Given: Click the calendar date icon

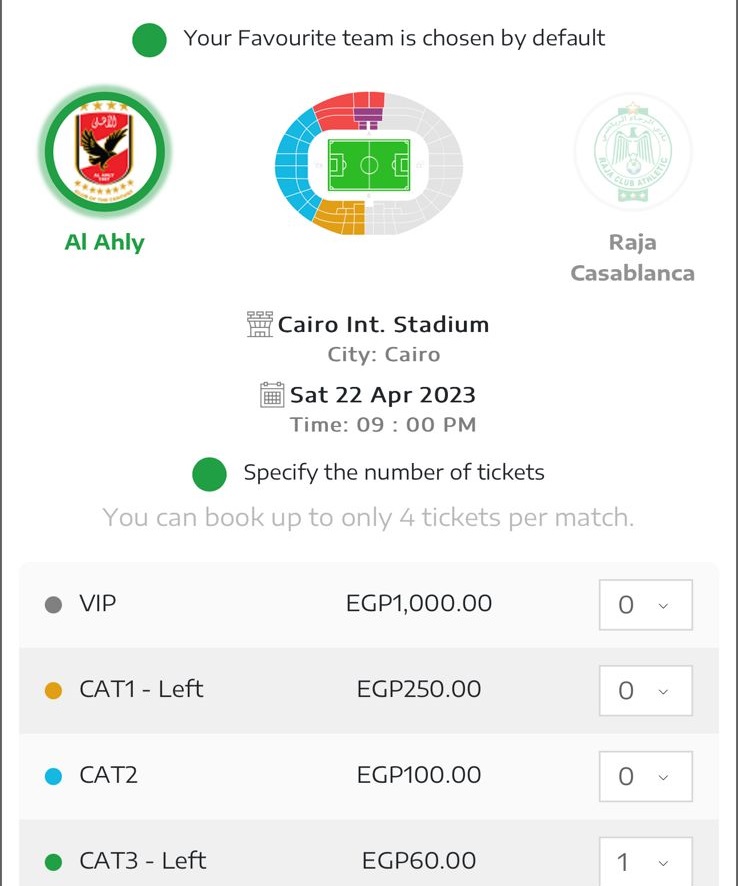Looking at the screenshot, I should 272,394.
